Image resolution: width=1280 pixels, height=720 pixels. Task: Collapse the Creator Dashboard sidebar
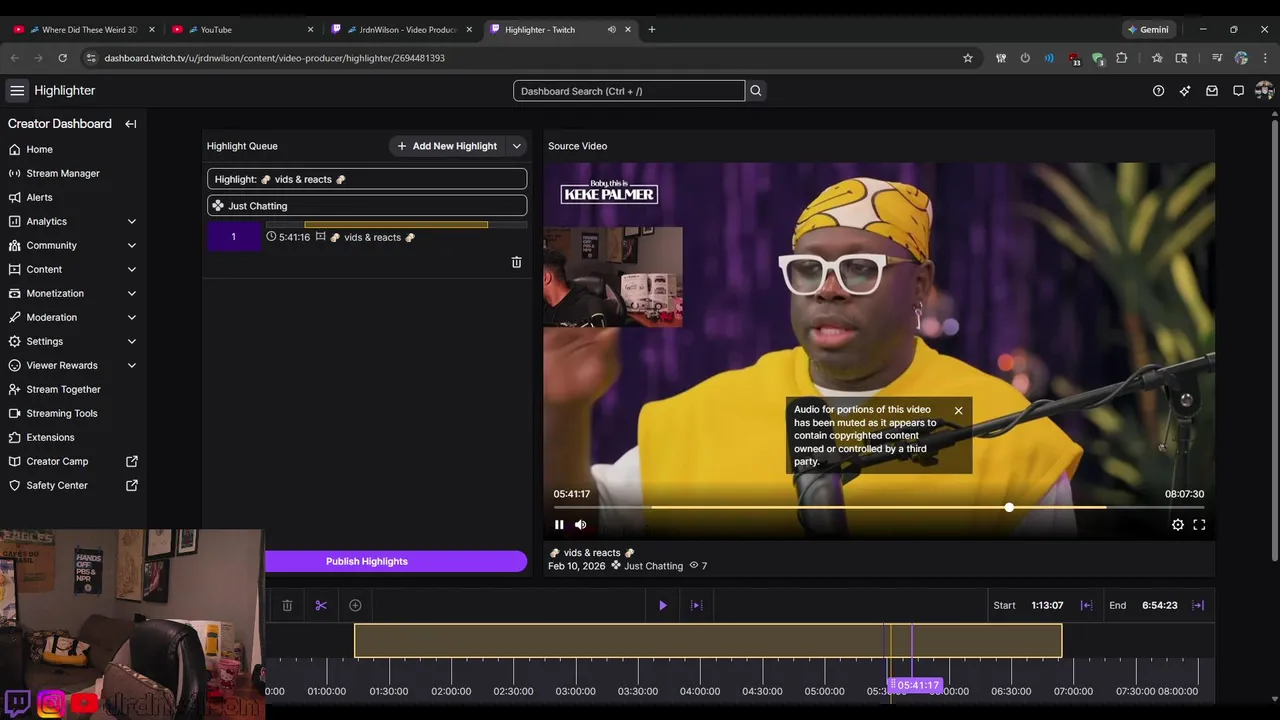[x=131, y=124]
